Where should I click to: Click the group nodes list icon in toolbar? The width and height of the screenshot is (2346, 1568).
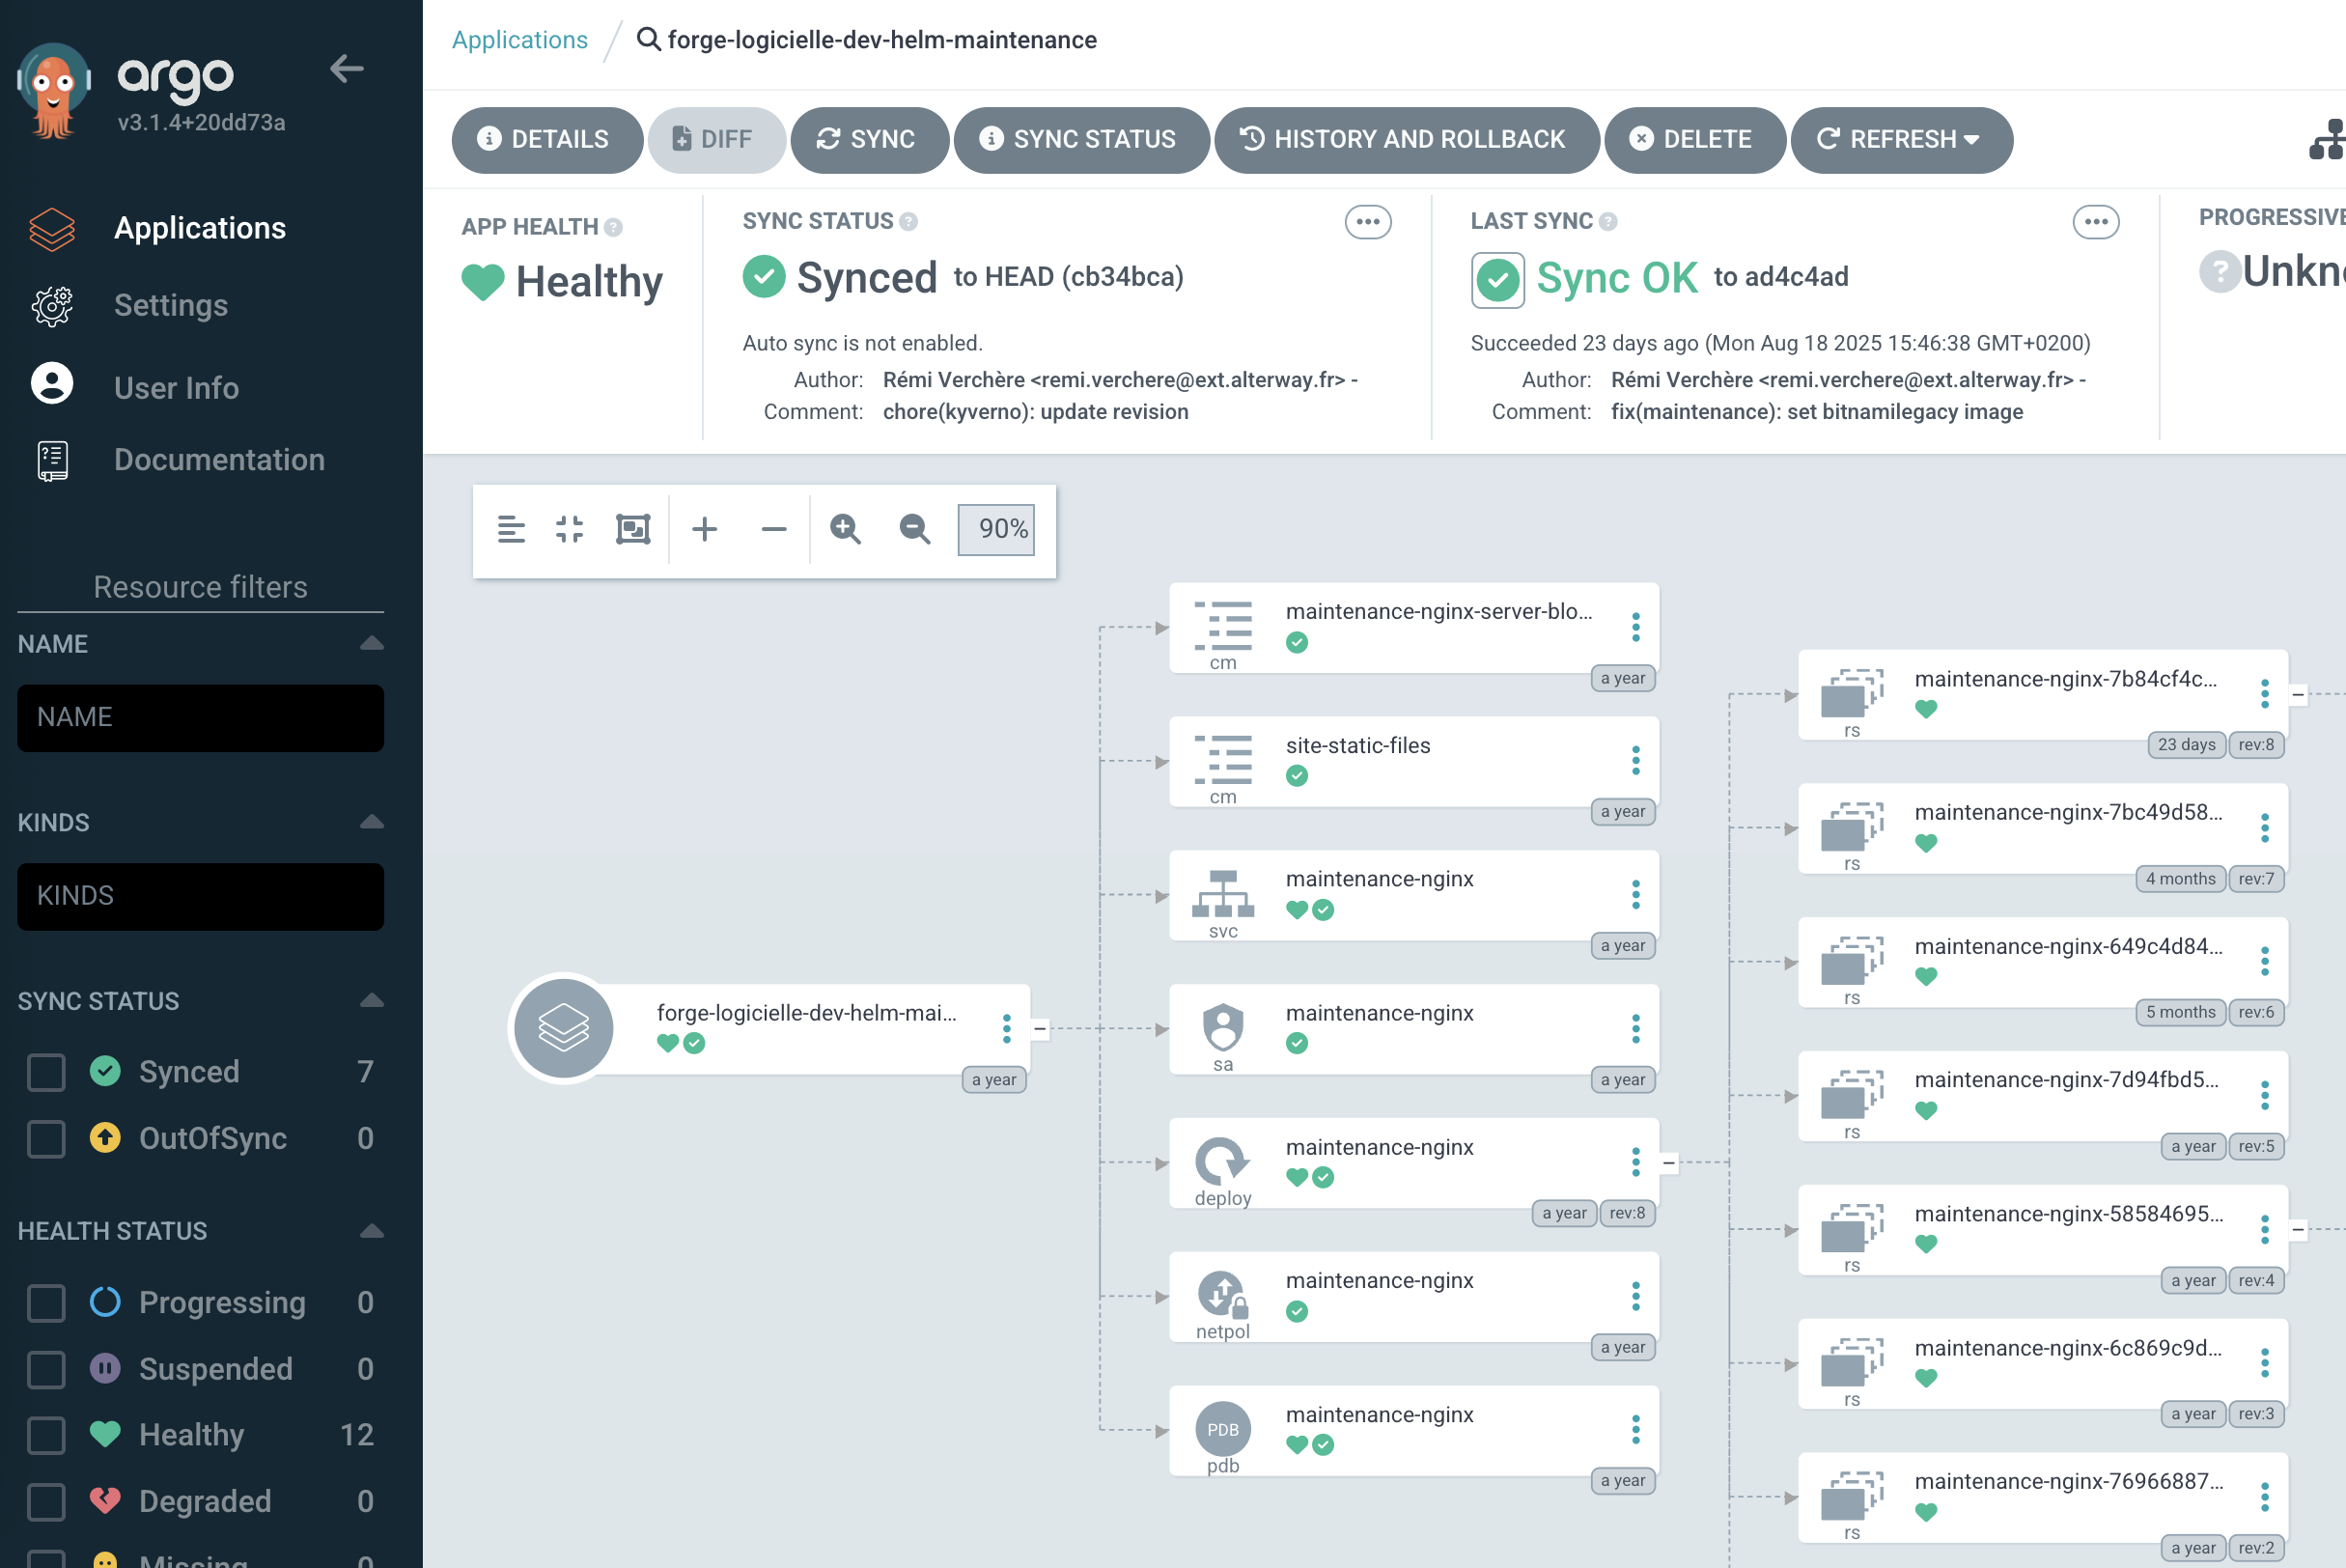point(511,529)
